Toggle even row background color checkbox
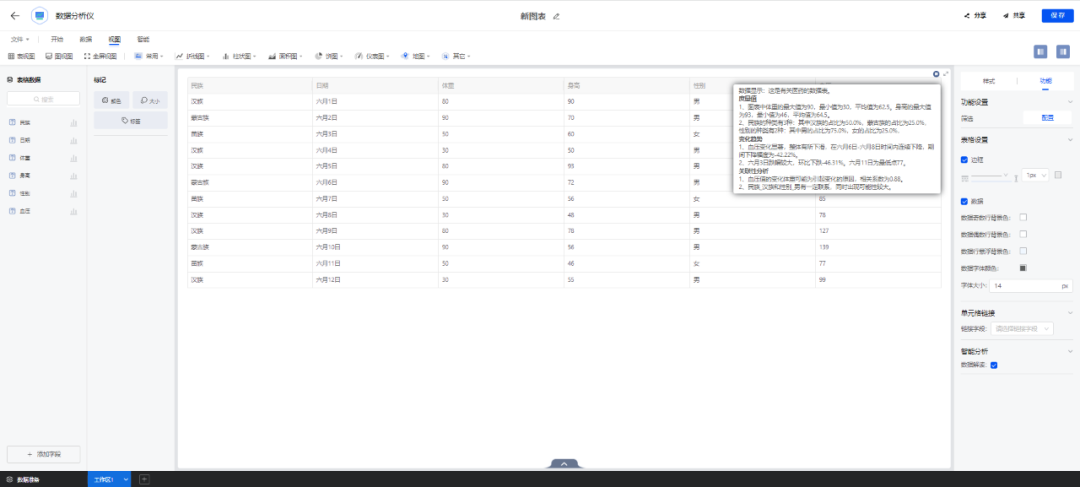The height and width of the screenshot is (487, 1080). [x=1023, y=234]
